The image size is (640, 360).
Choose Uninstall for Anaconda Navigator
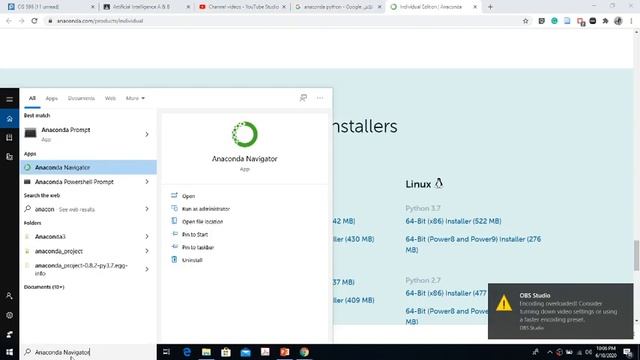pos(192,260)
